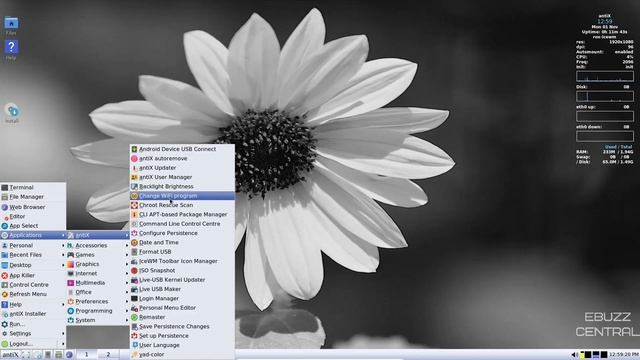Expand the Accessories category
Viewport: 640px width, 360px height.
(98, 245)
